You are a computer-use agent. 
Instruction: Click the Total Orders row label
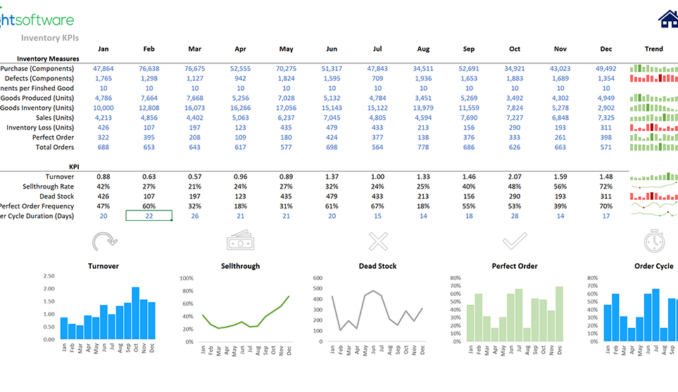coord(55,147)
